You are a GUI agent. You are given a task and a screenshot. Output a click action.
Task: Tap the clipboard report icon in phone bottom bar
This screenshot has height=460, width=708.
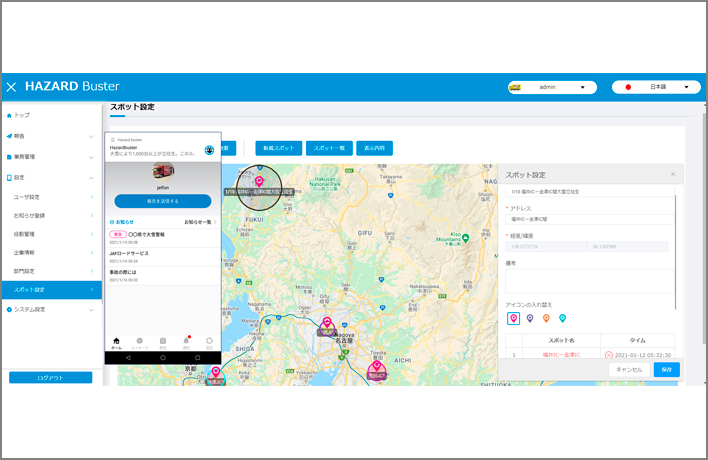[163, 343]
